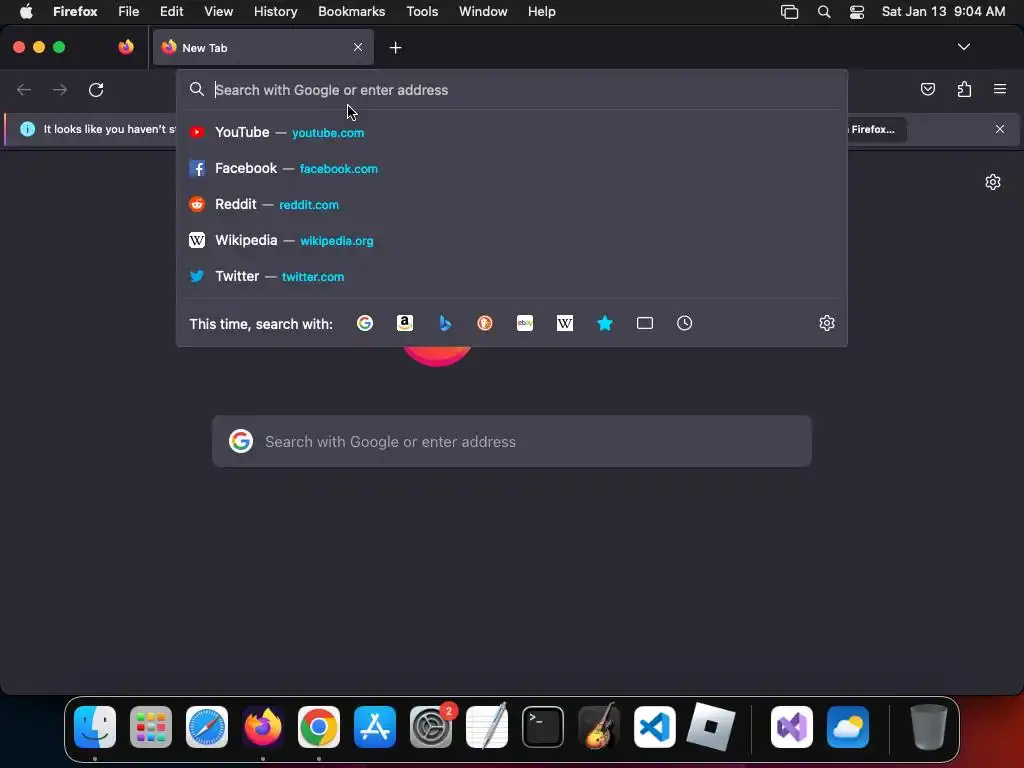This screenshot has height=768, width=1024.
Task: Go forward one page
Action: point(60,89)
